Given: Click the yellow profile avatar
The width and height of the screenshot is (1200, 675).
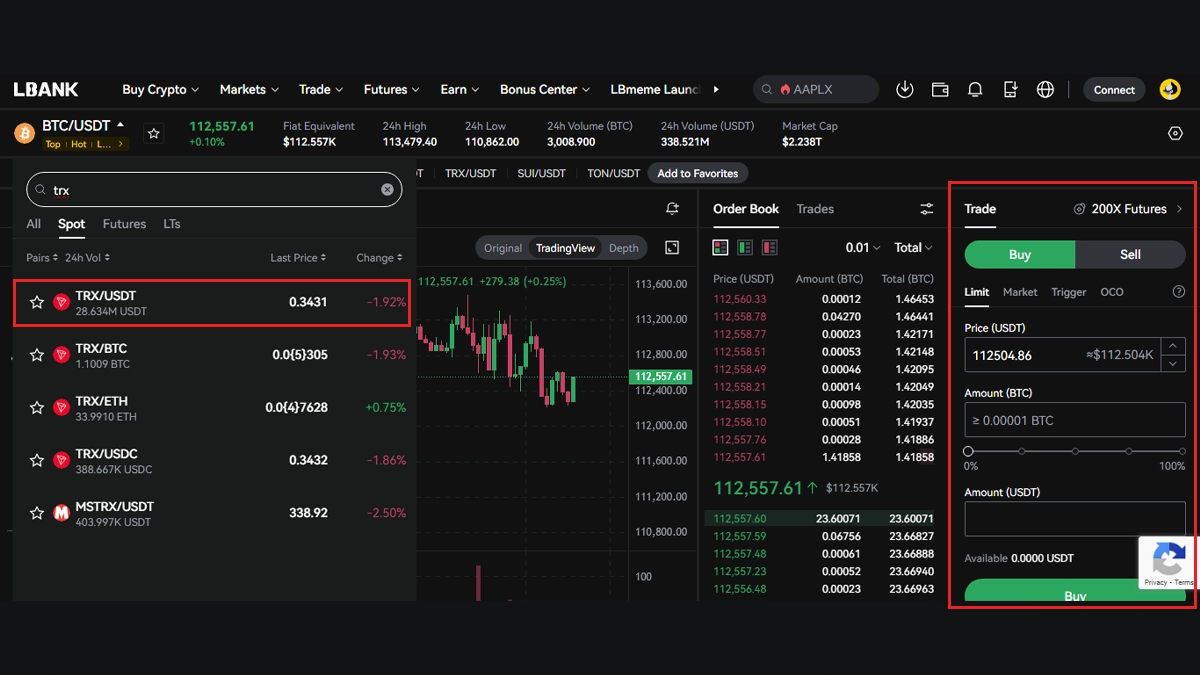Looking at the screenshot, I should pyautogui.click(x=1170, y=89).
